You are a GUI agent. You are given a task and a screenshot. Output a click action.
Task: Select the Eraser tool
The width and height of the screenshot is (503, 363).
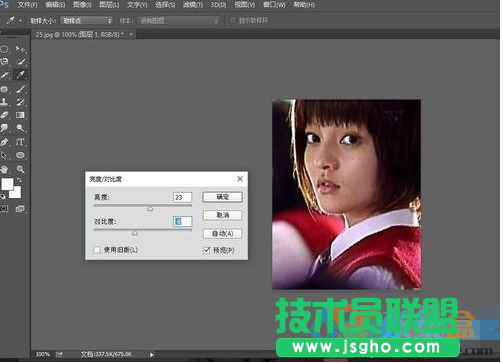[x=4, y=115]
